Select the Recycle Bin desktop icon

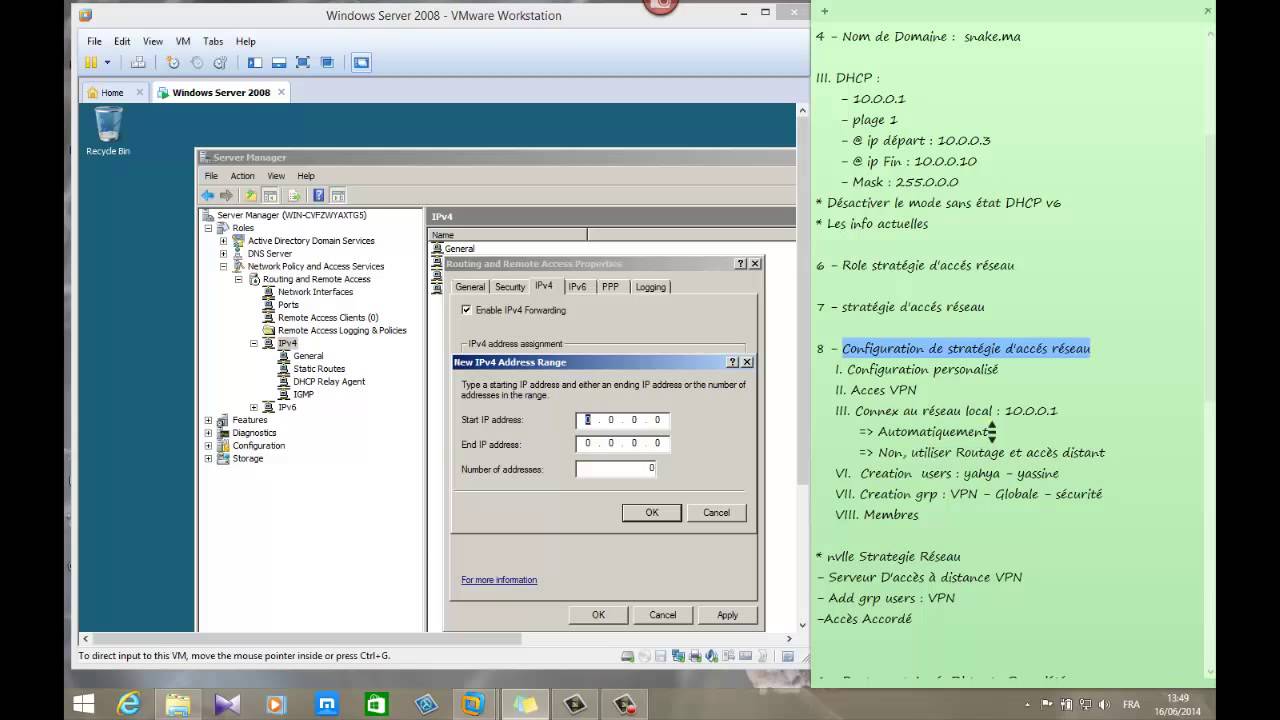108,131
